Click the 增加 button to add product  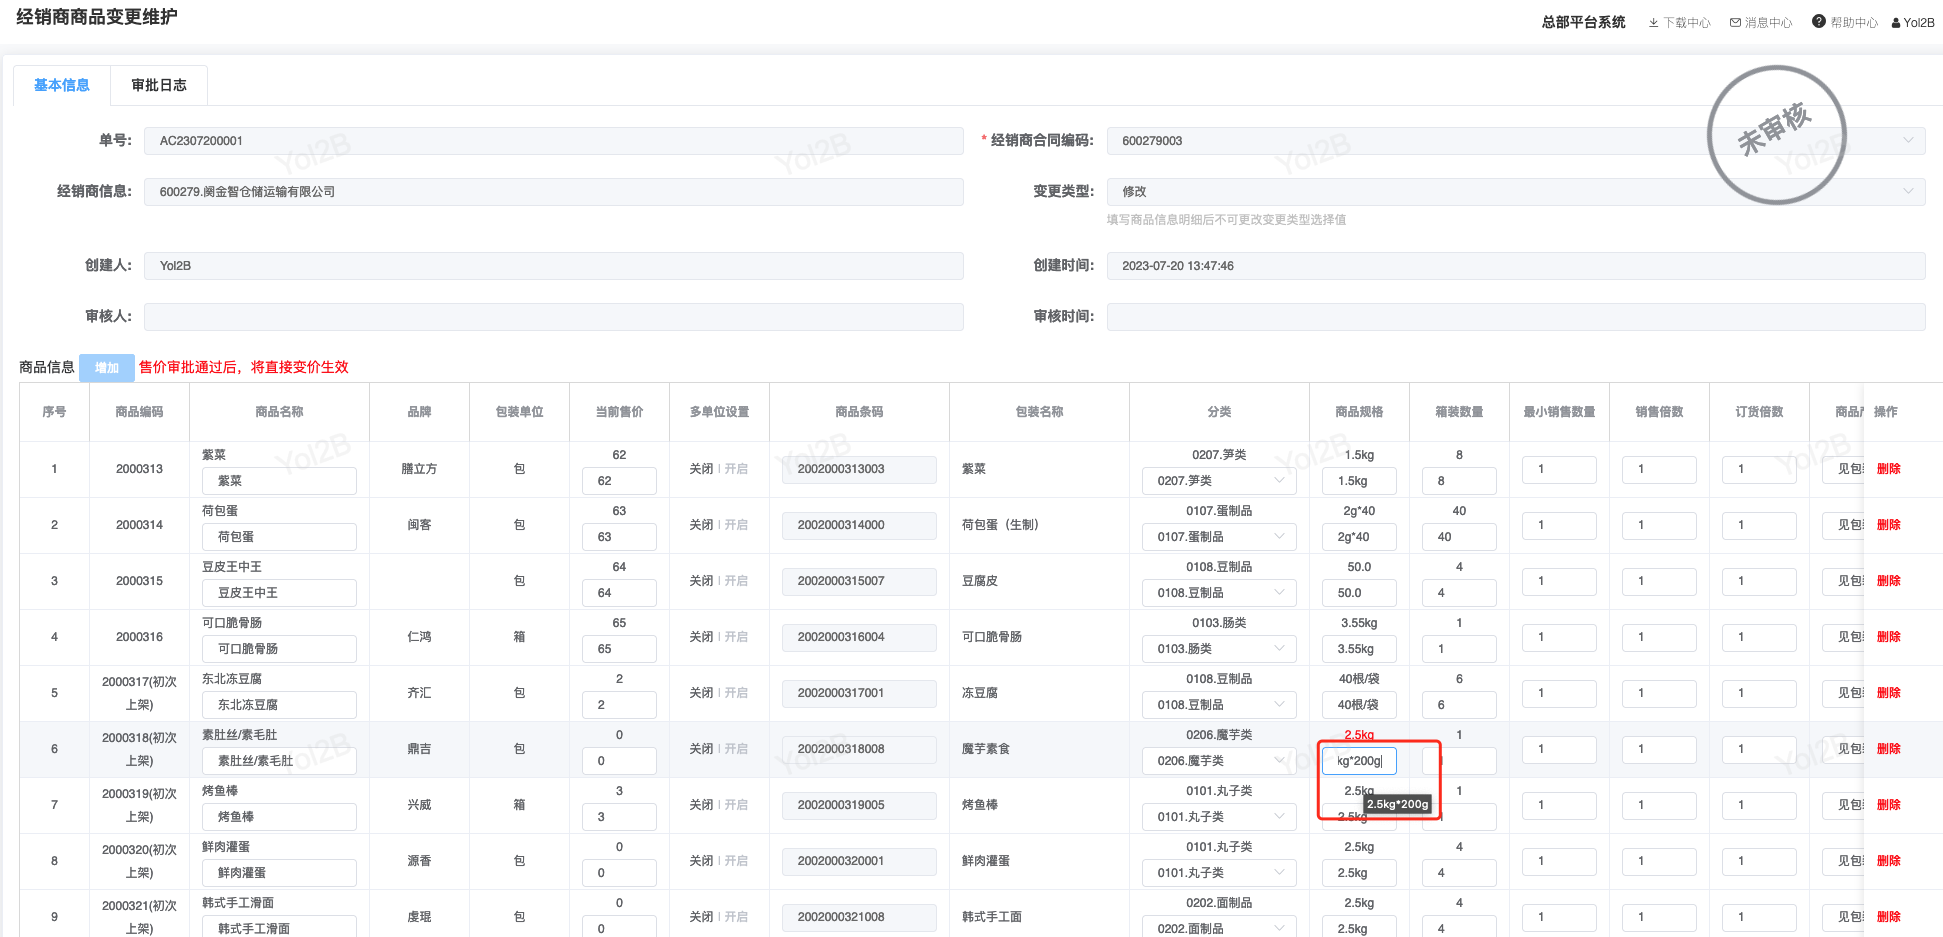pos(107,368)
